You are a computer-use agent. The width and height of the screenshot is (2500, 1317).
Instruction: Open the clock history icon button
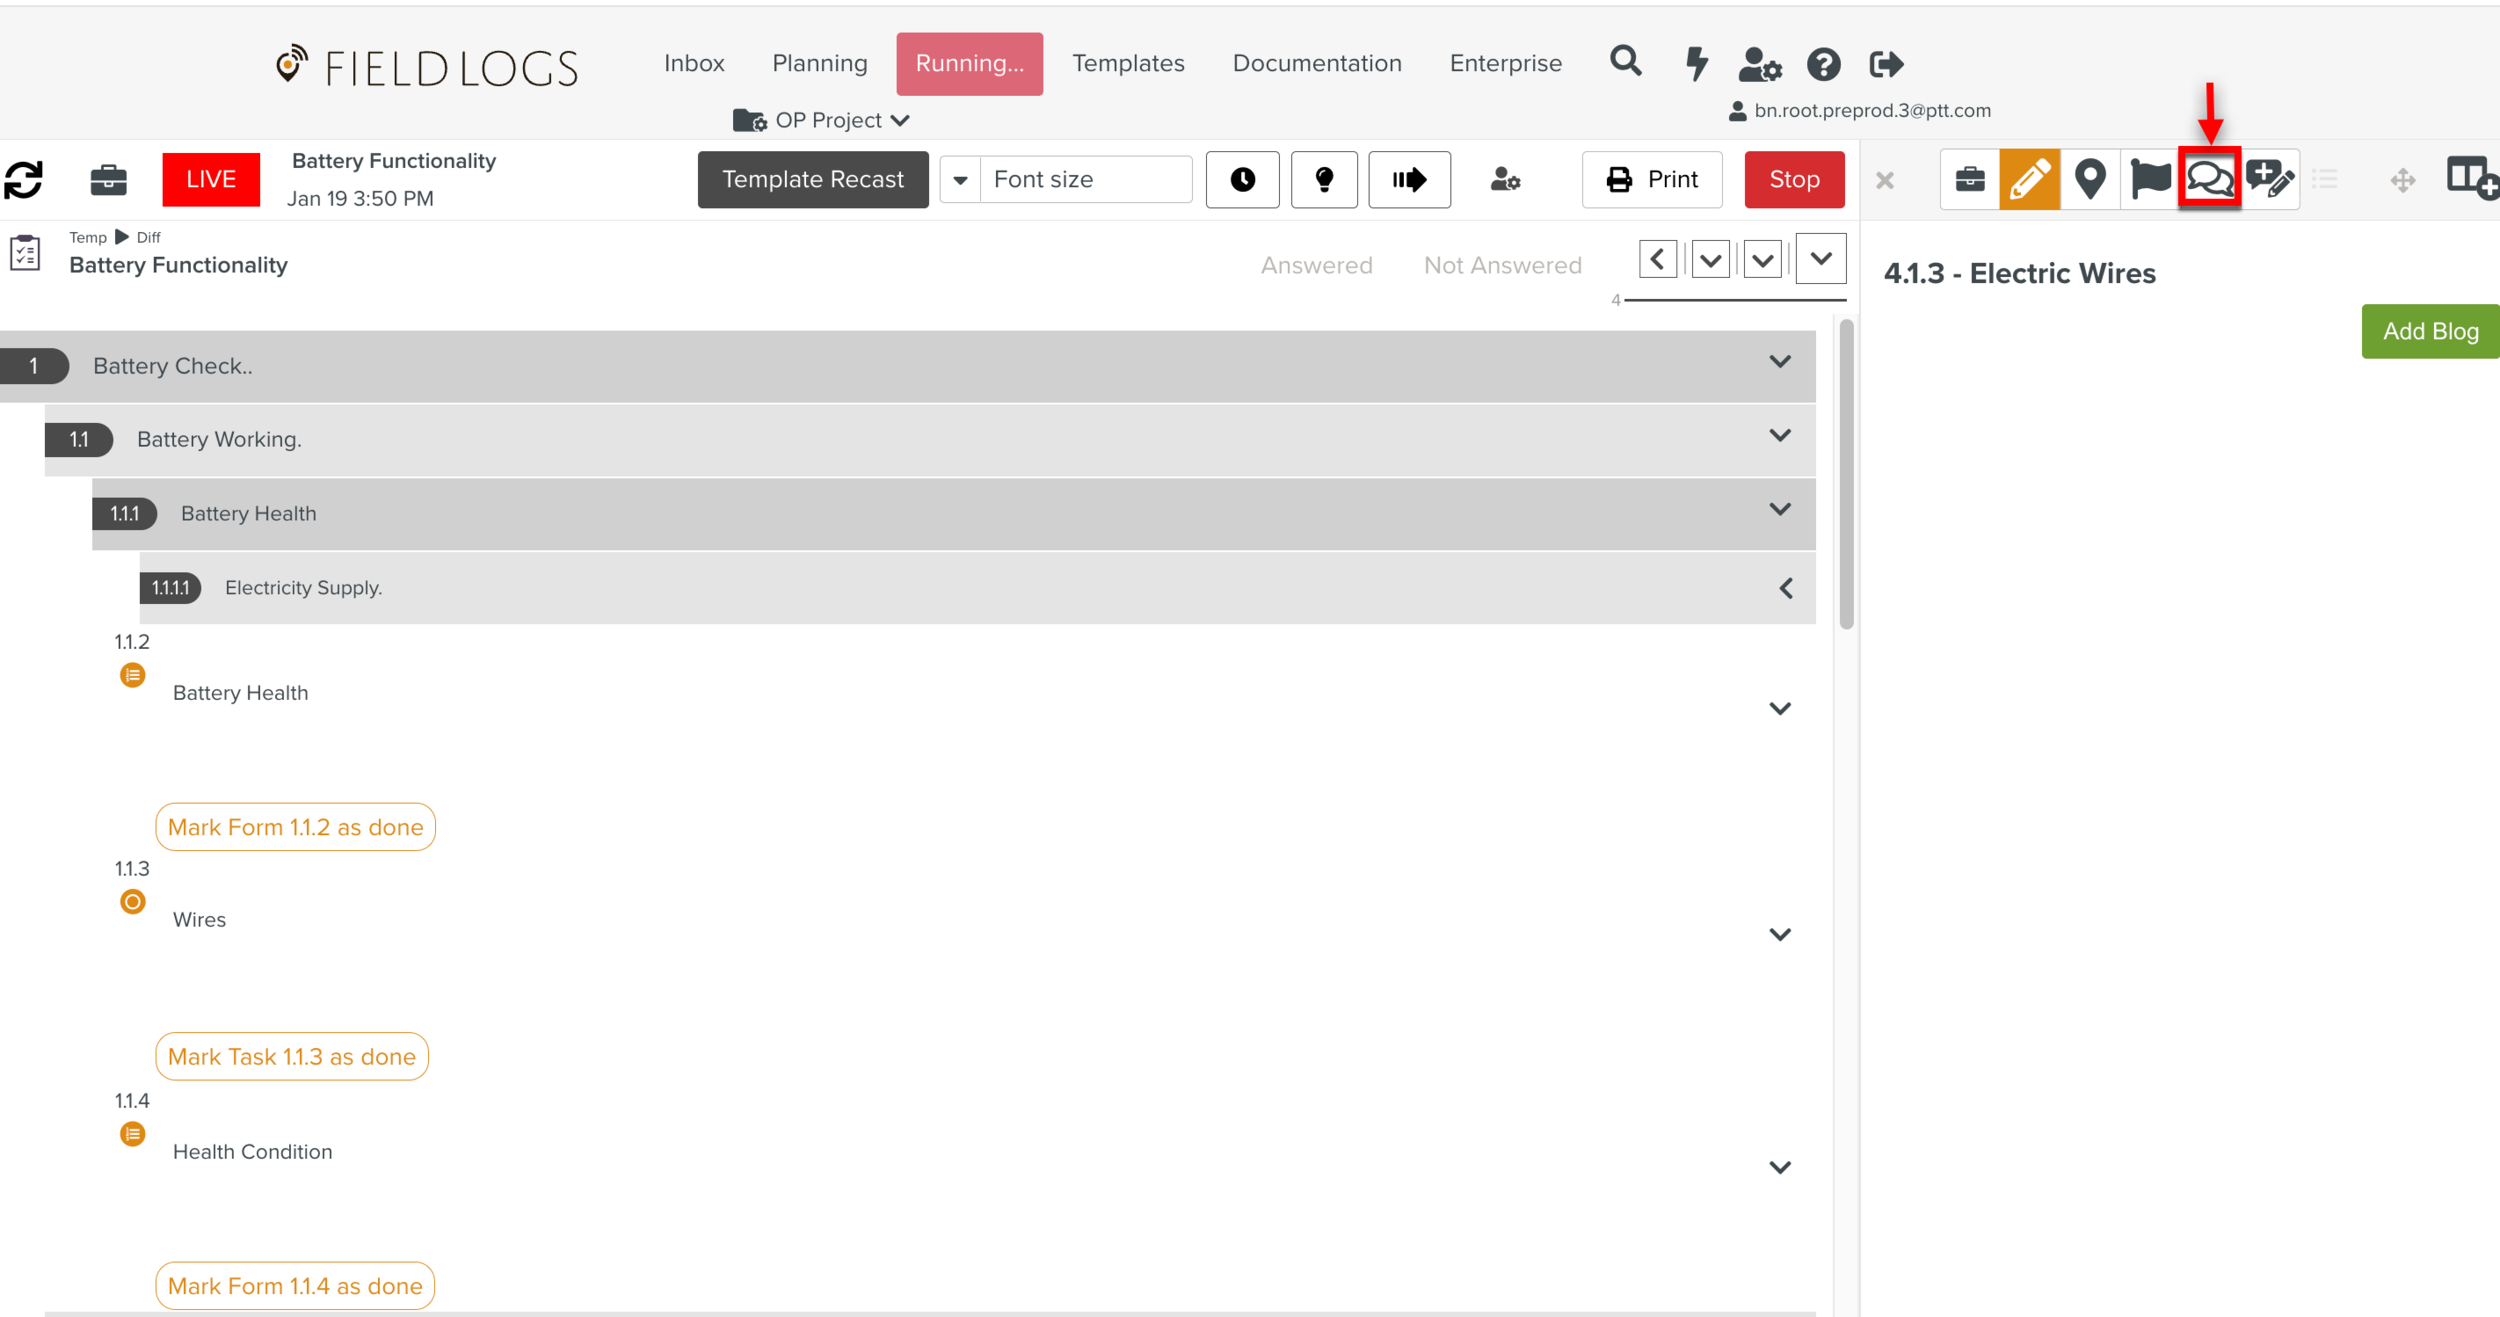point(1242,180)
